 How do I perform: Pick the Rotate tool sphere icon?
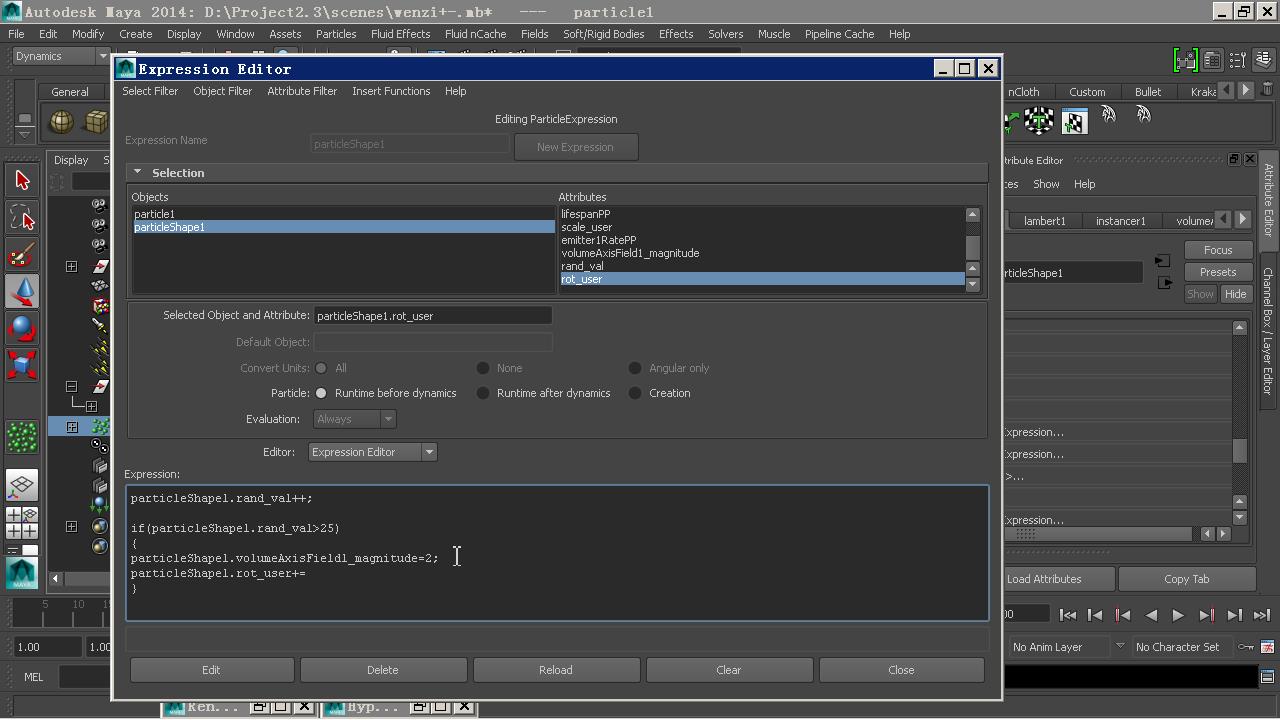point(22,328)
